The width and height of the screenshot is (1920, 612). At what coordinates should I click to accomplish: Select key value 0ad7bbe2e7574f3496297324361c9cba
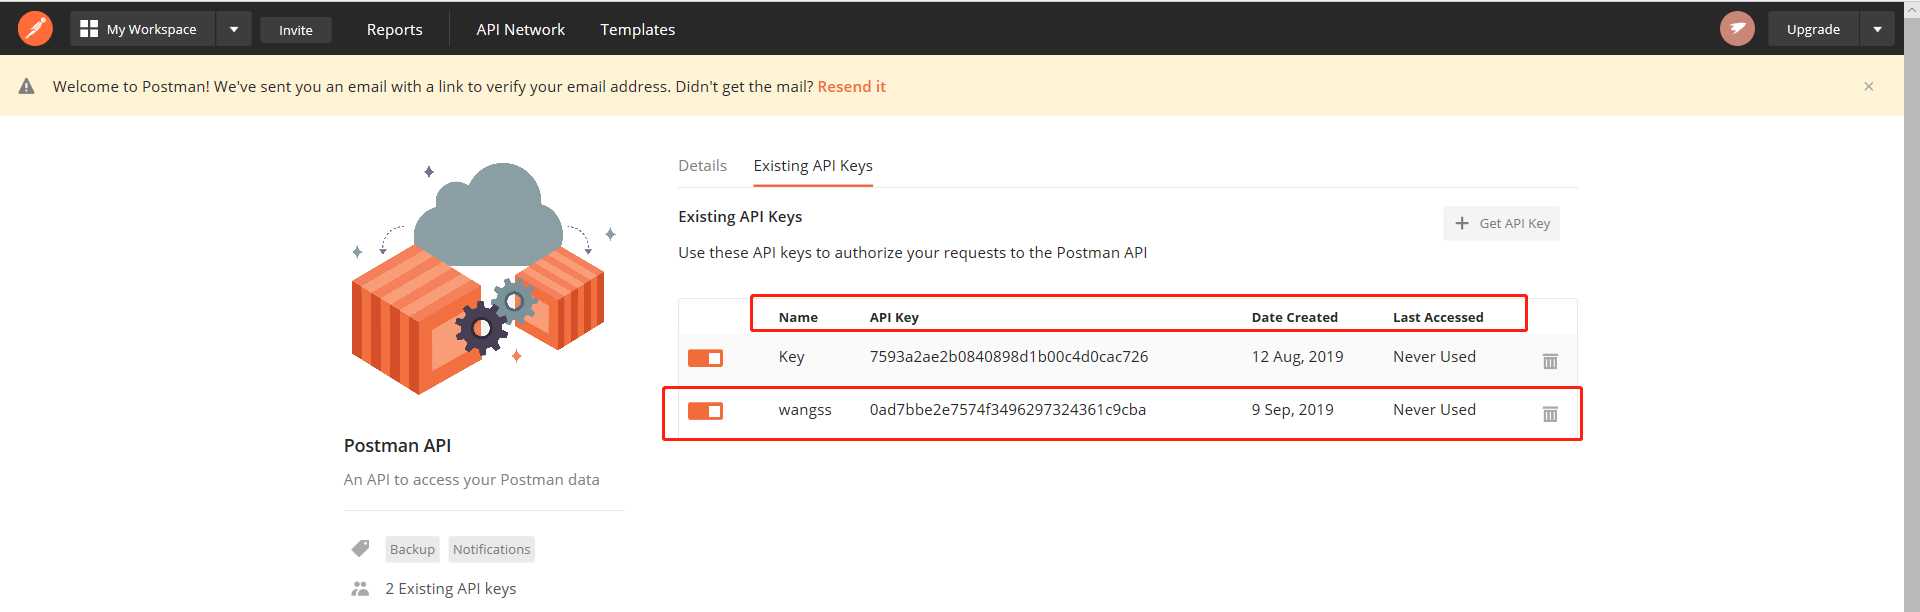click(x=1008, y=410)
